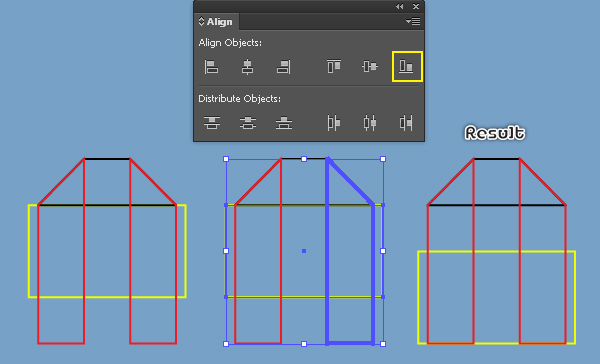The width and height of the screenshot is (600, 364).
Task: Click Vertical Distribute Top icon
Action: click(x=212, y=122)
